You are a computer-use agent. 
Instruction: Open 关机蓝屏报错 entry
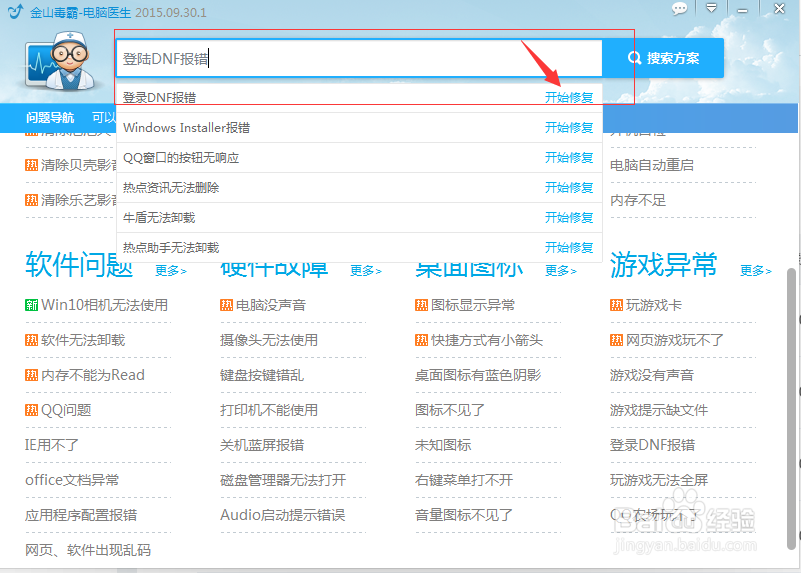tap(262, 445)
